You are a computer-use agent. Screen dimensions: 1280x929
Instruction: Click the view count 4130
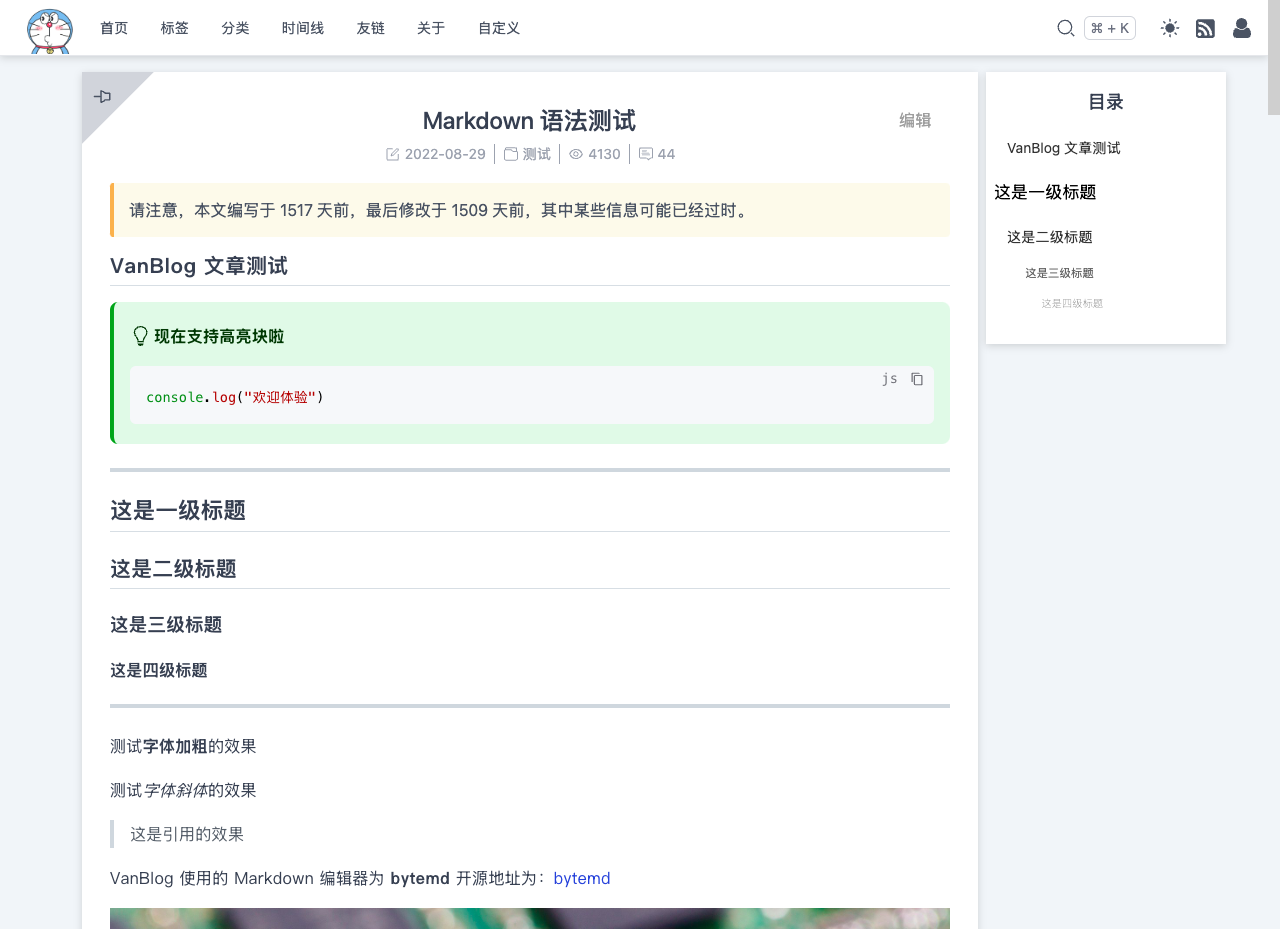(604, 154)
